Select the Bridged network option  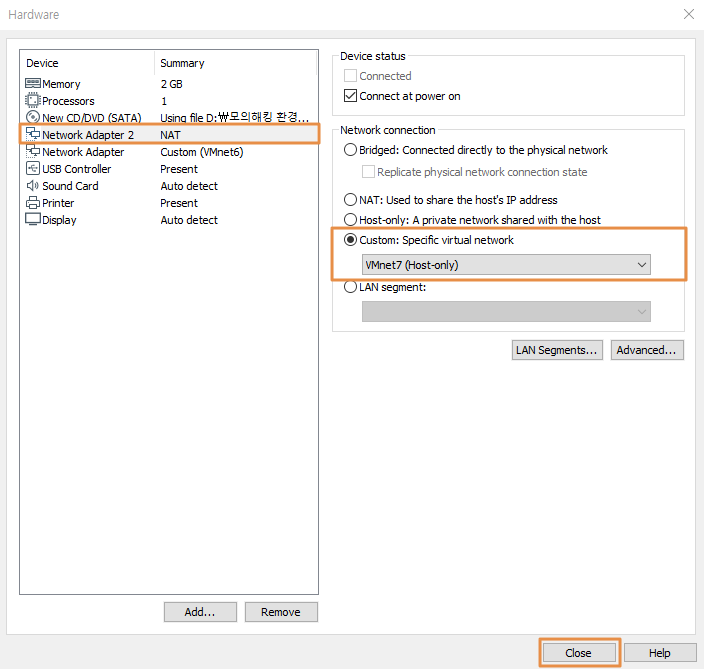pyautogui.click(x=350, y=150)
